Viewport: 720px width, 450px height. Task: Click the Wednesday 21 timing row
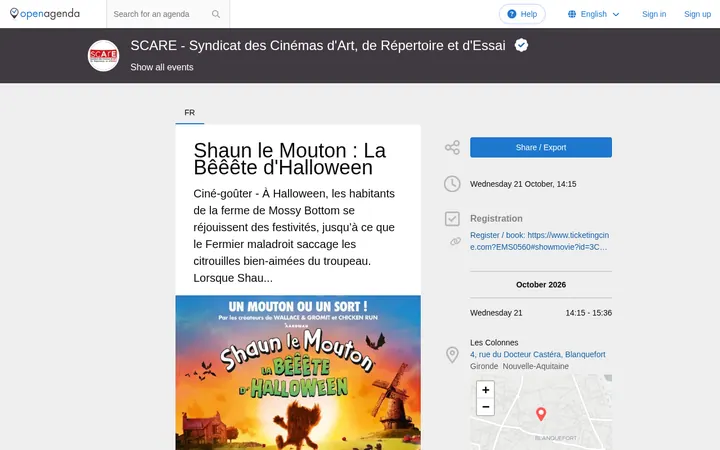tap(540, 313)
